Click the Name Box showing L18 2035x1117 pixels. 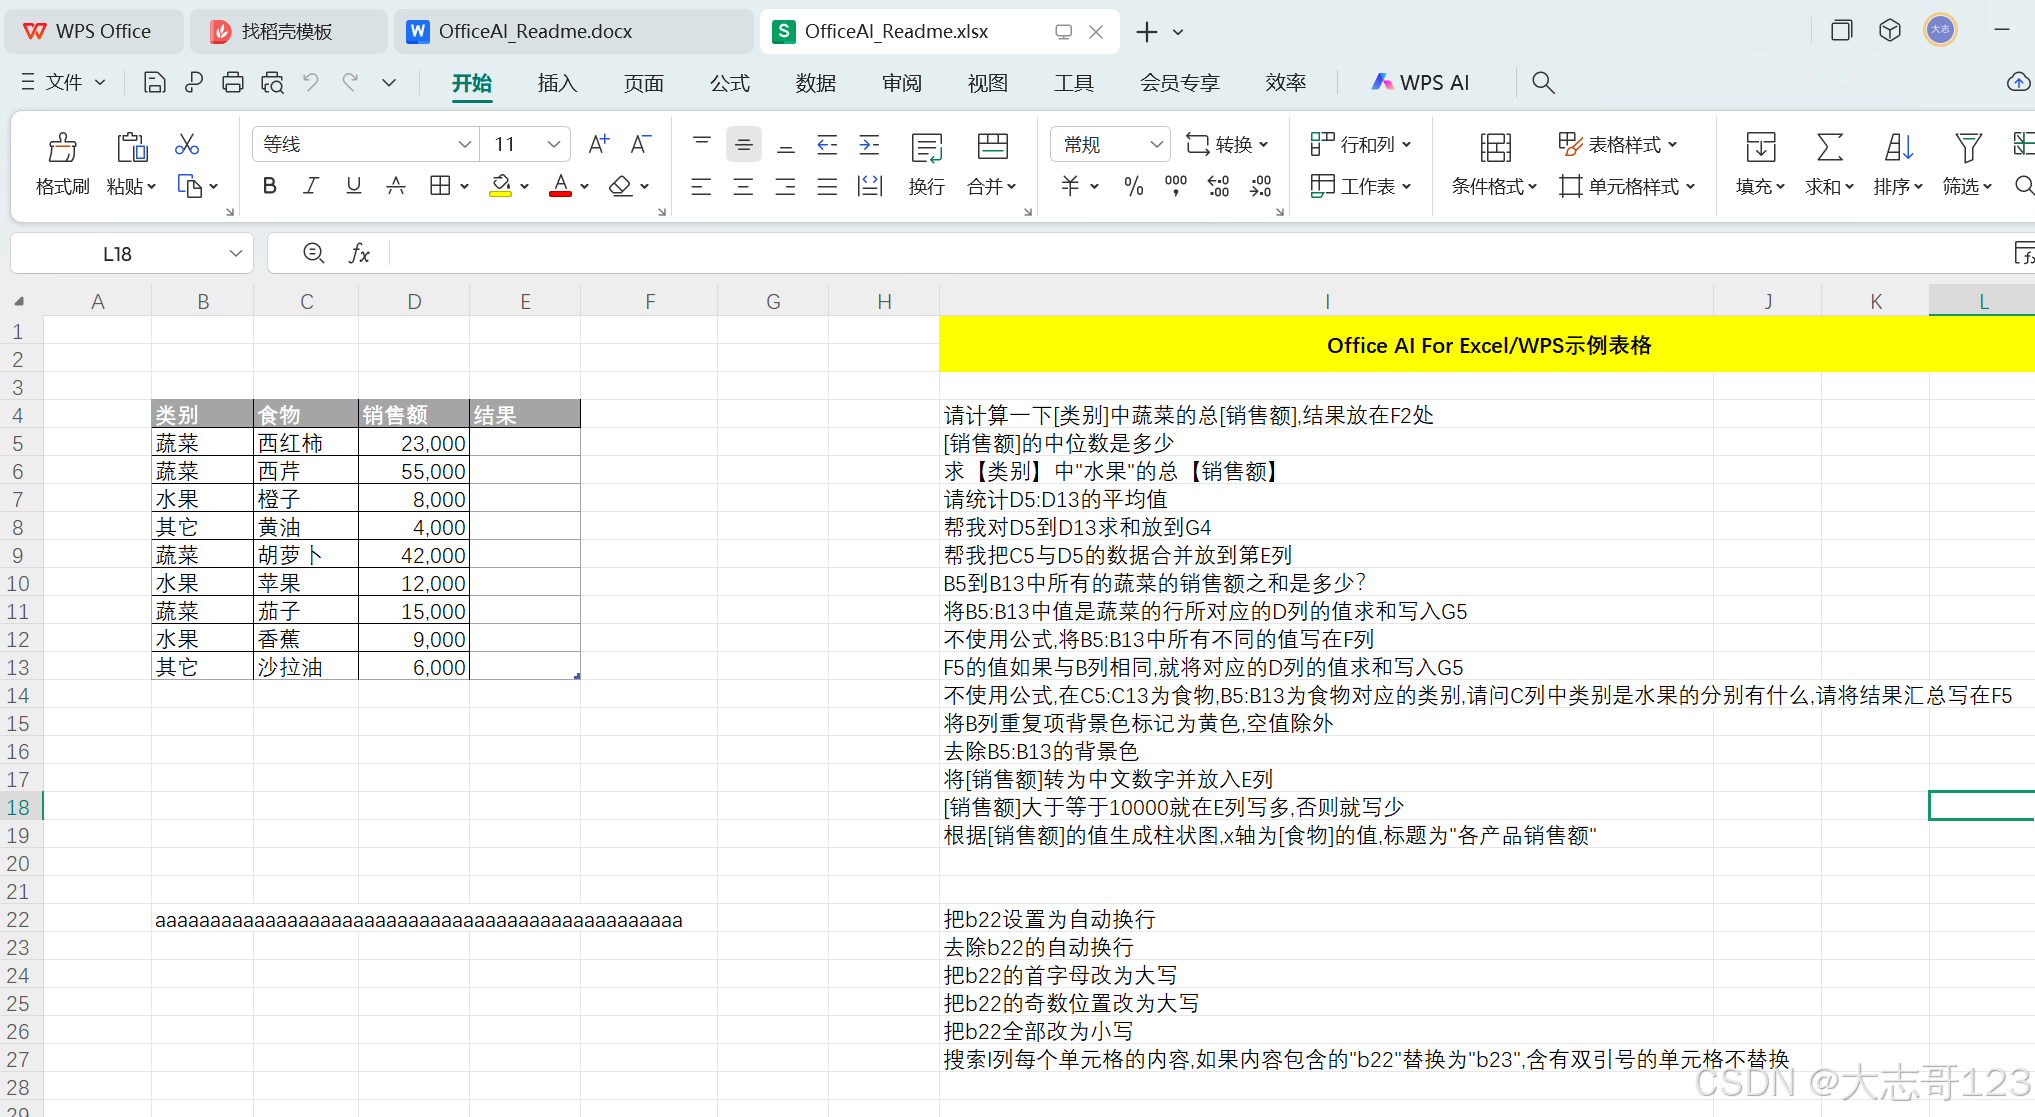tap(117, 254)
